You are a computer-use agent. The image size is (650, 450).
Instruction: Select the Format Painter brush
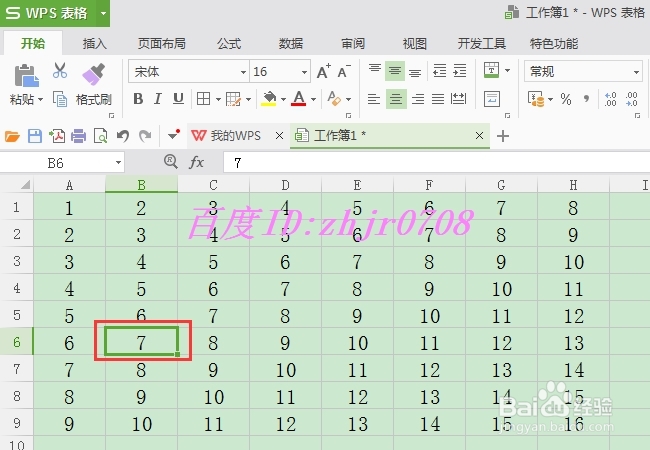click(x=93, y=74)
